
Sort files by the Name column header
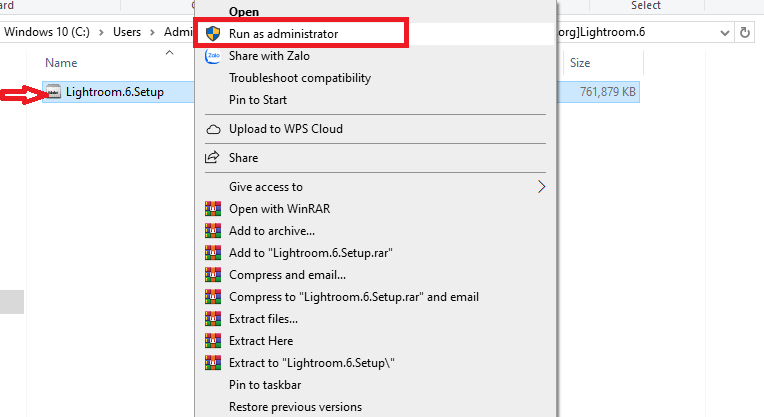point(61,63)
